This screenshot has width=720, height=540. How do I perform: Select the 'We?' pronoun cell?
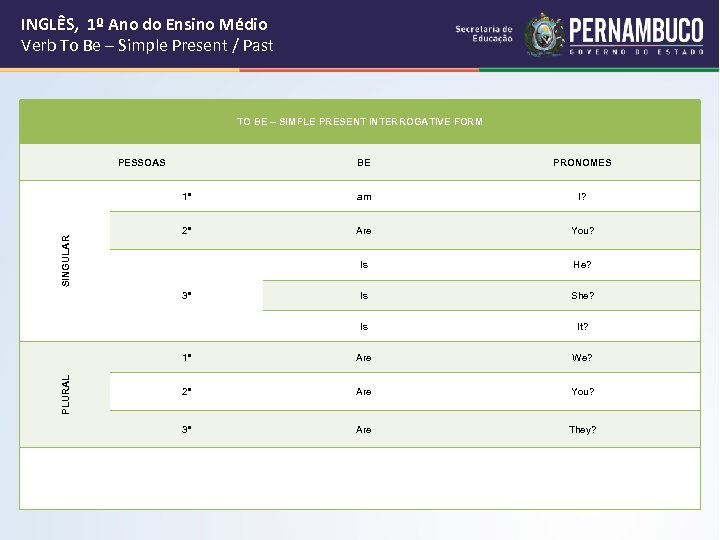point(582,358)
